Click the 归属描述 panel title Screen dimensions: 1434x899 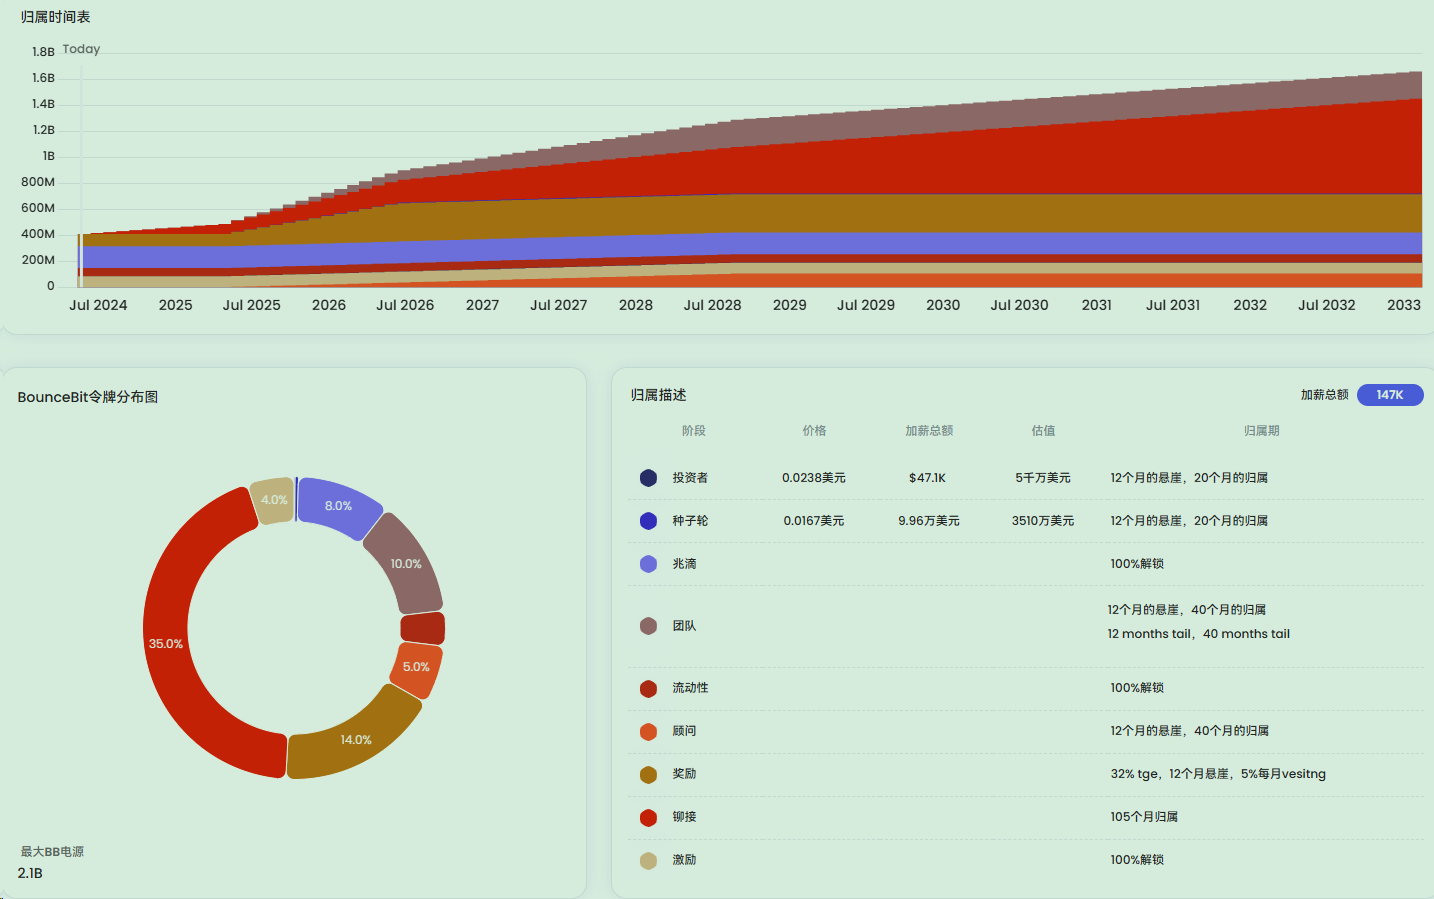pos(658,395)
